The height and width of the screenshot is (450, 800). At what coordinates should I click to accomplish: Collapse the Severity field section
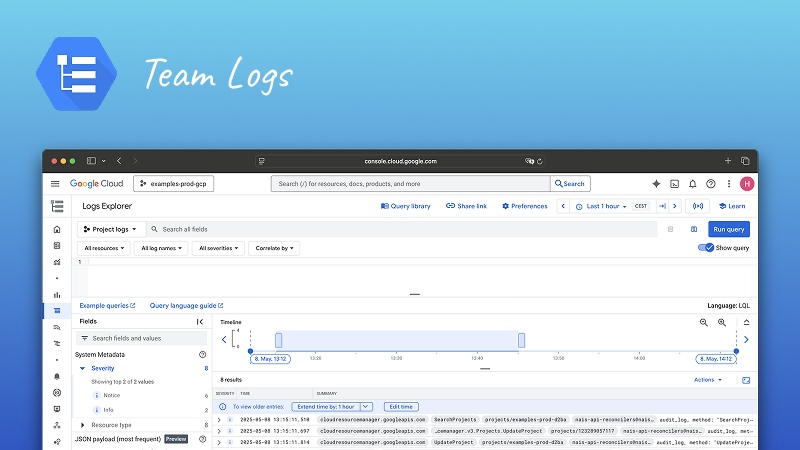83,368
